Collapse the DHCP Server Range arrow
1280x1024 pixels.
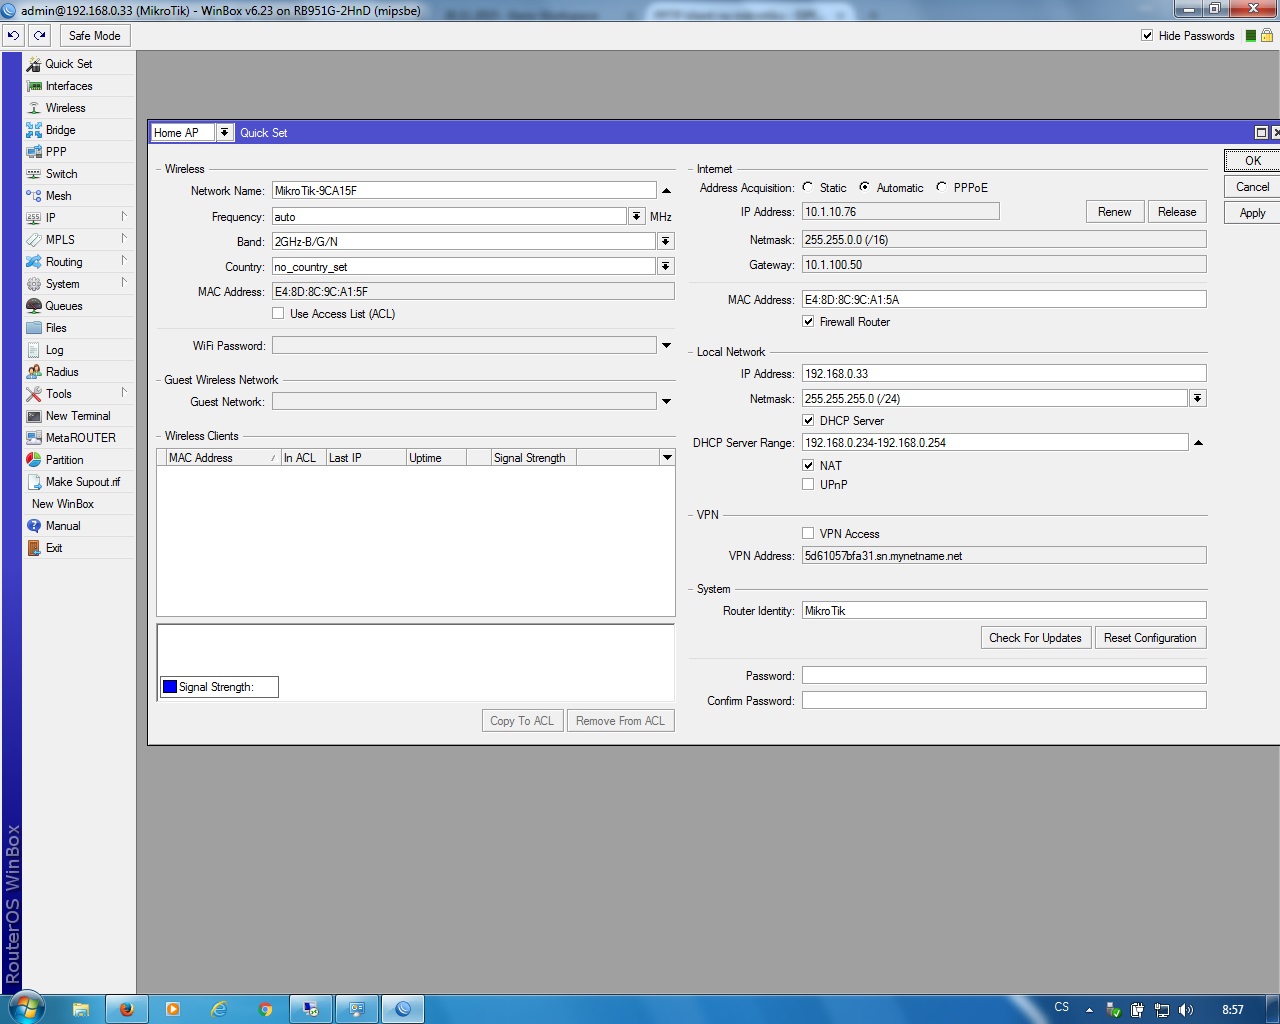coord(1198,443)
